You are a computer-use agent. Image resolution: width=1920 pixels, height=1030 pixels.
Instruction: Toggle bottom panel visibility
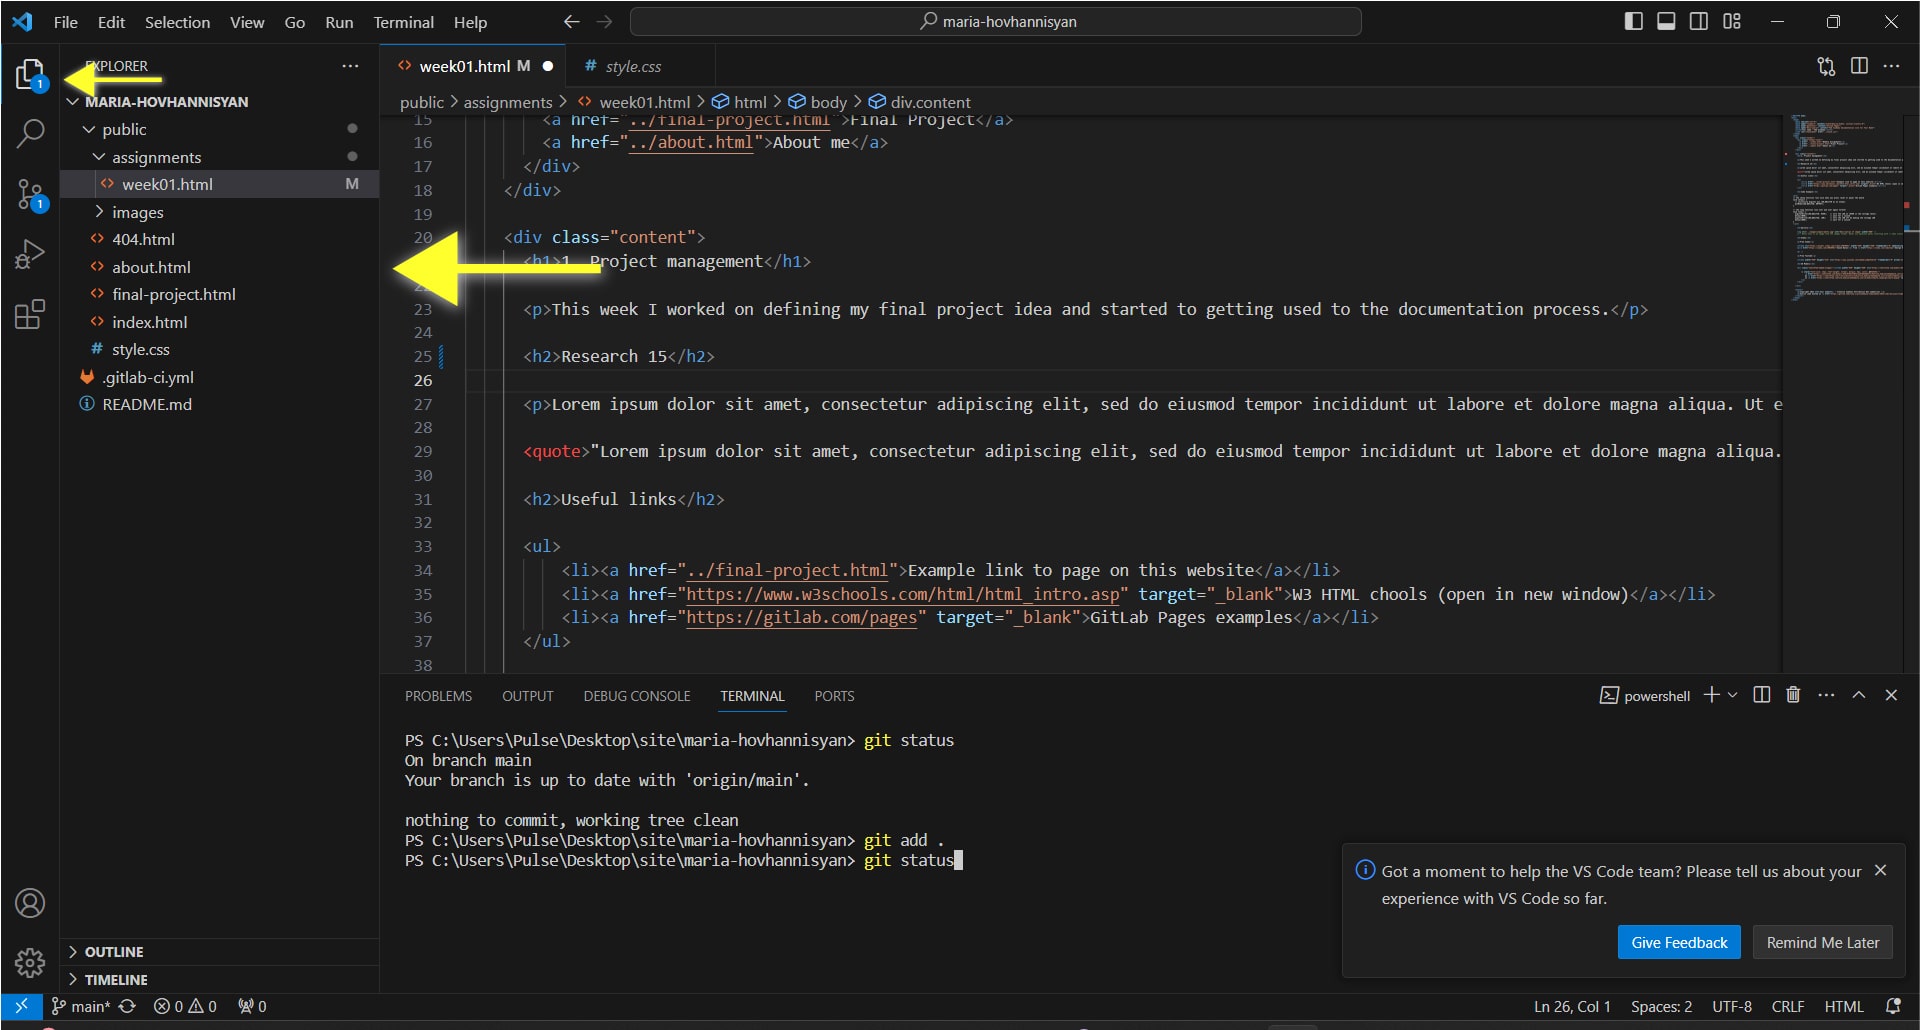pos(1666,21)
